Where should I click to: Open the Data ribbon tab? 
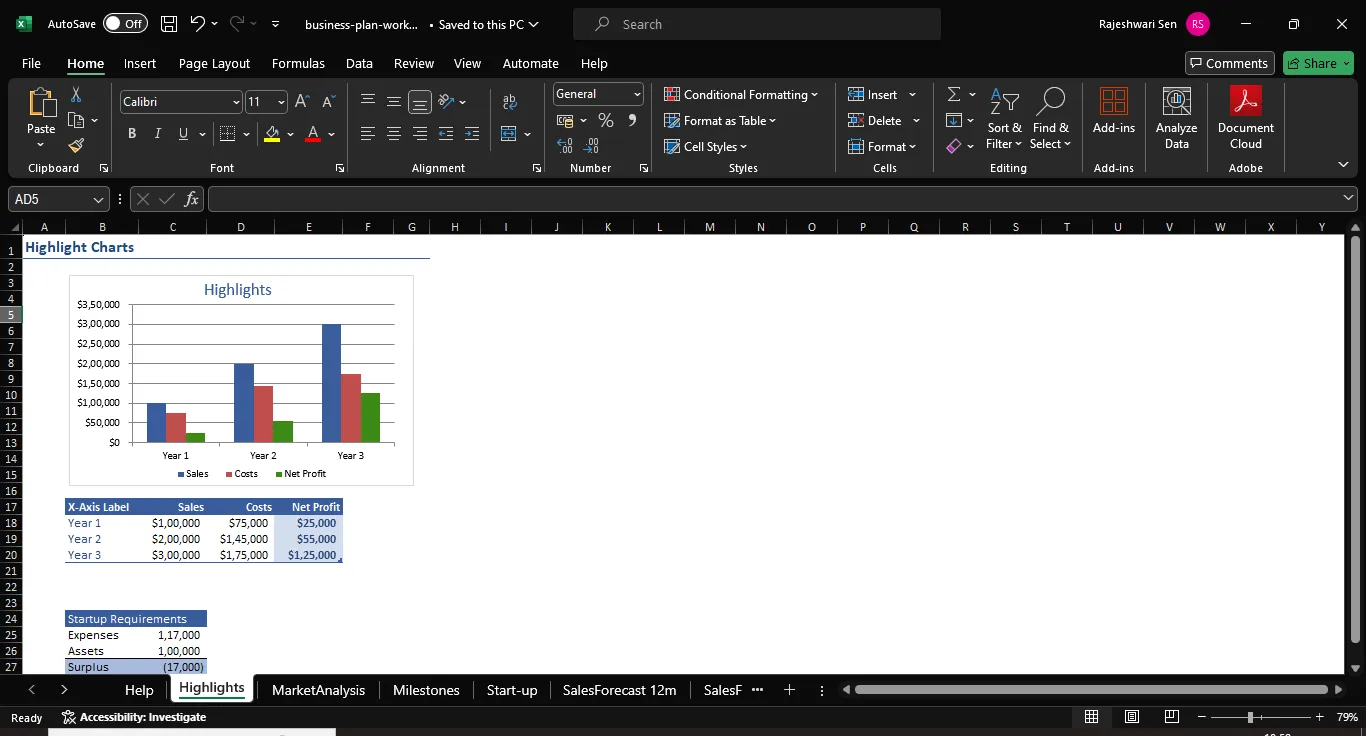tap(359, 63)
